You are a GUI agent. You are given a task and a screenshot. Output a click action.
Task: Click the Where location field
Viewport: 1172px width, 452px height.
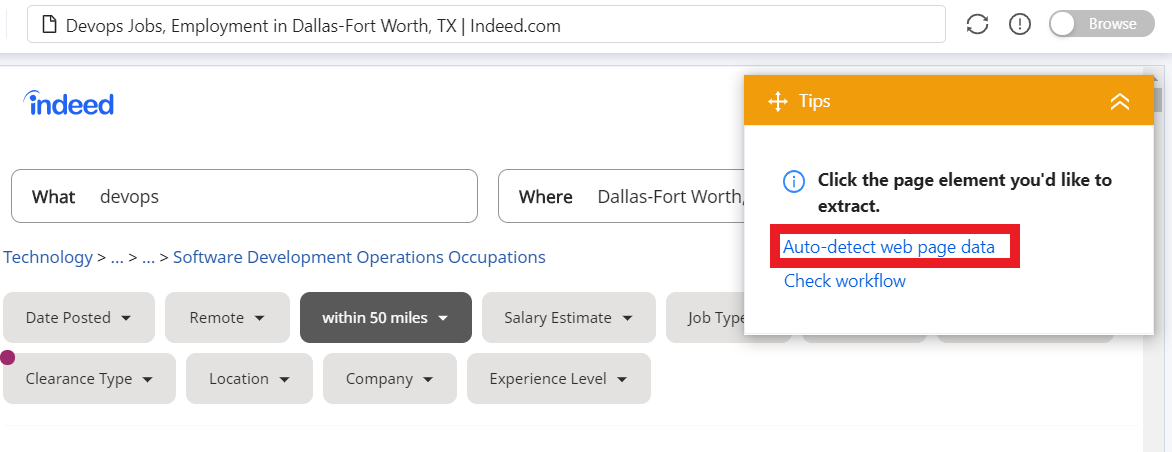click(x=622, y=196)
